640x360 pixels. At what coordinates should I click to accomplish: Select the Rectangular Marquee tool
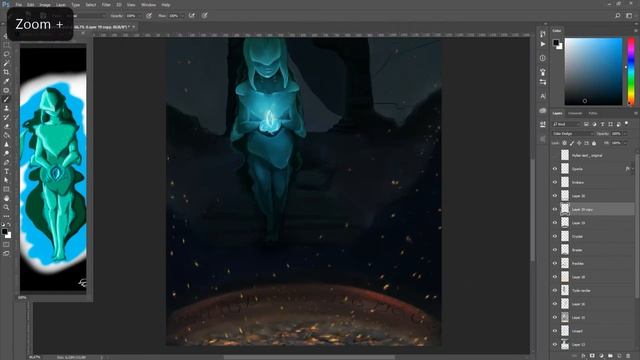(x=6, y=45)
